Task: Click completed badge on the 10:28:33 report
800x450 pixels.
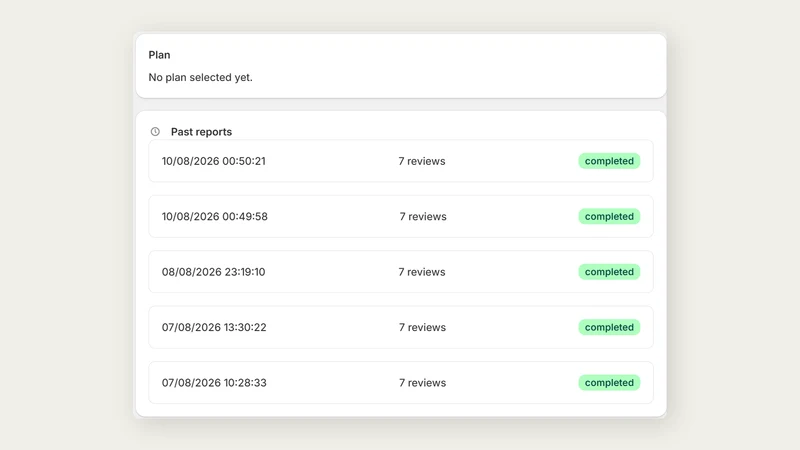Action: pyautogui.click(x=609, y=383)
